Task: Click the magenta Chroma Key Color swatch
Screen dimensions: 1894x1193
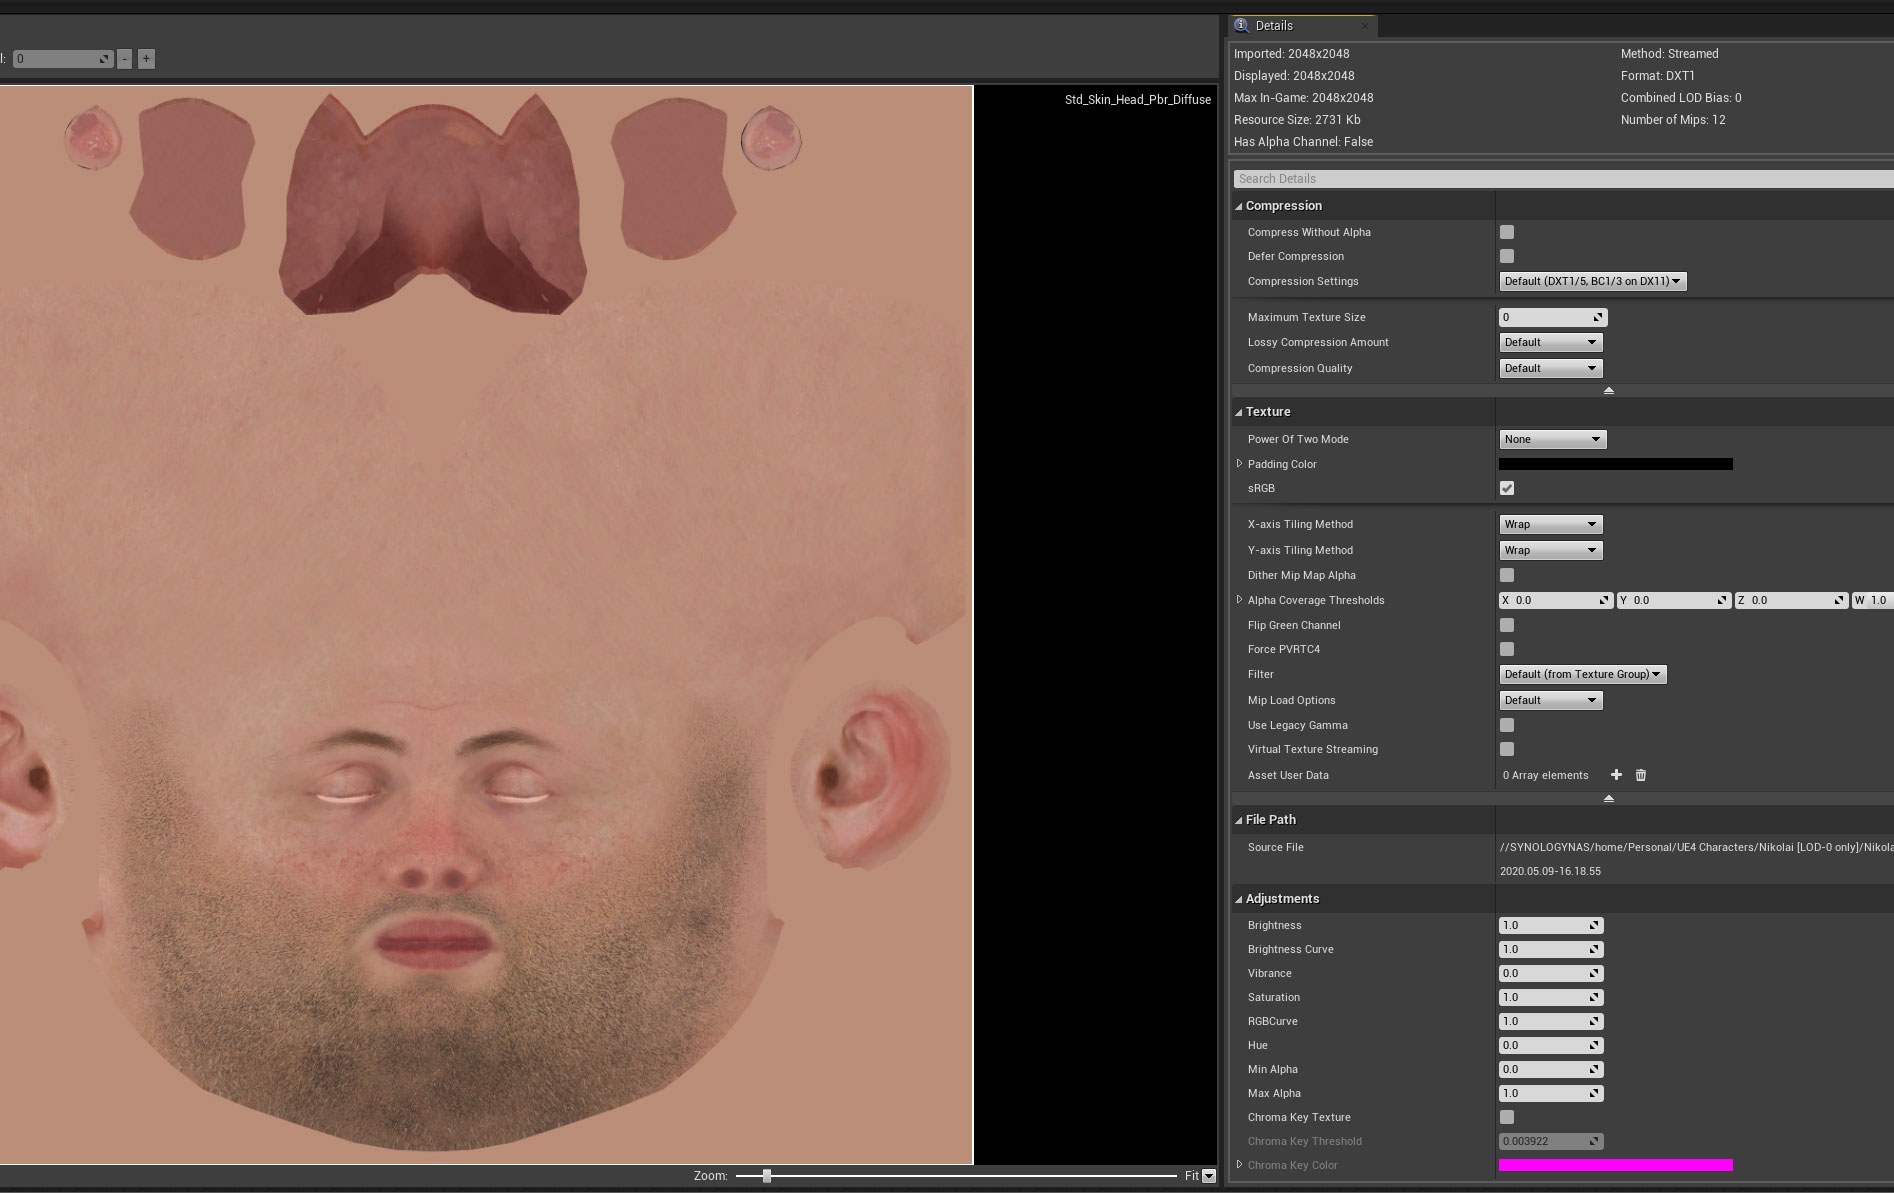Action: point(1615,1165)
